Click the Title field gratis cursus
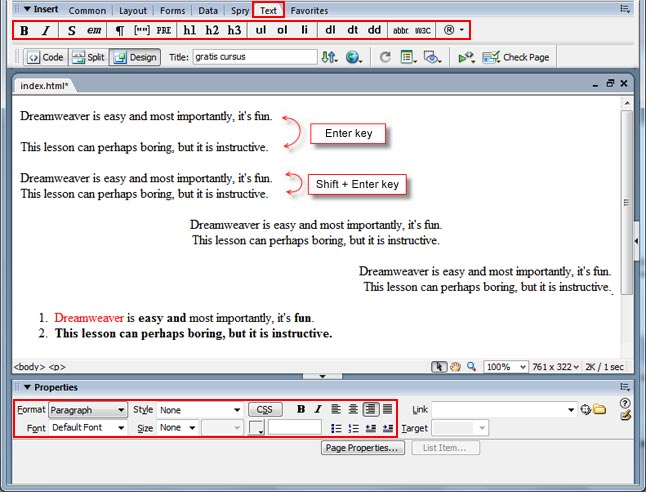 coord(255,57)
